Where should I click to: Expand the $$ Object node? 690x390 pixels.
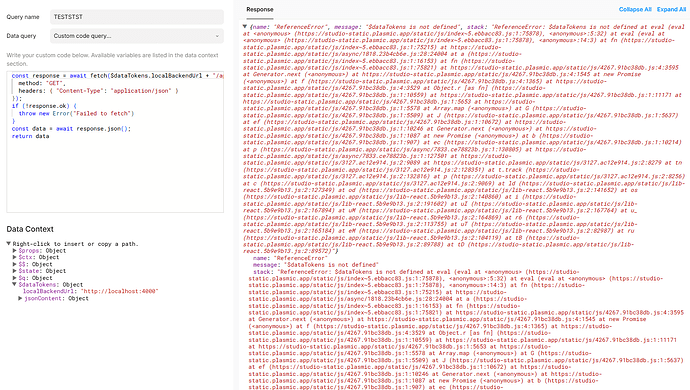pos(15,264)
